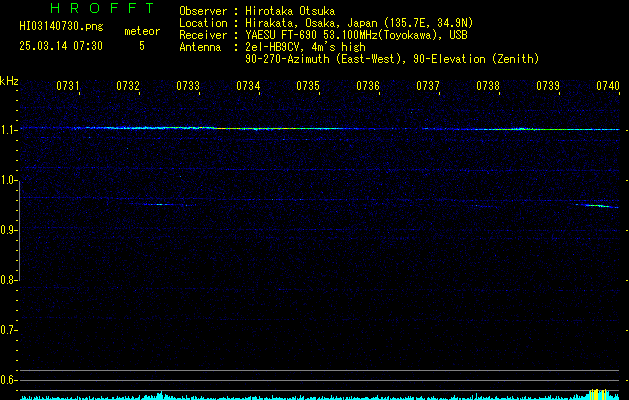Click the meteor echo trace near 0740
The height and width of the screenshot is (400, 629).
597,206
